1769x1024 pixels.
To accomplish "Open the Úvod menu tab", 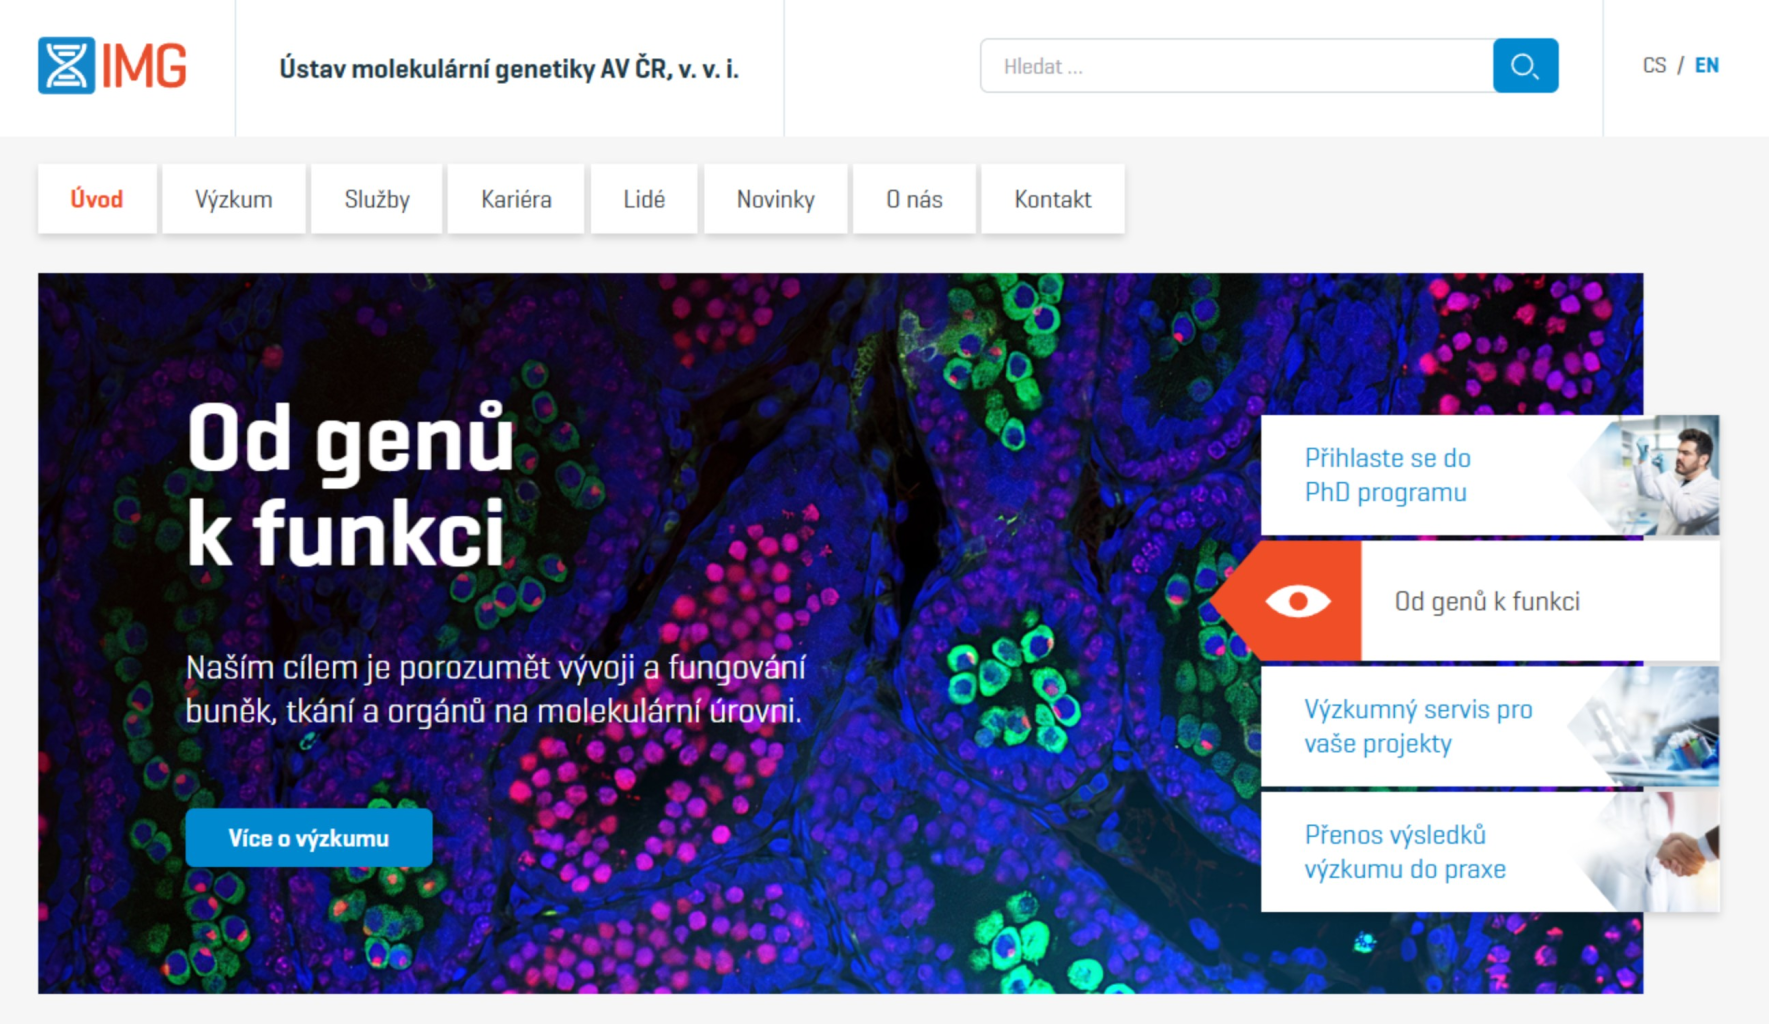I will [97, 199].
